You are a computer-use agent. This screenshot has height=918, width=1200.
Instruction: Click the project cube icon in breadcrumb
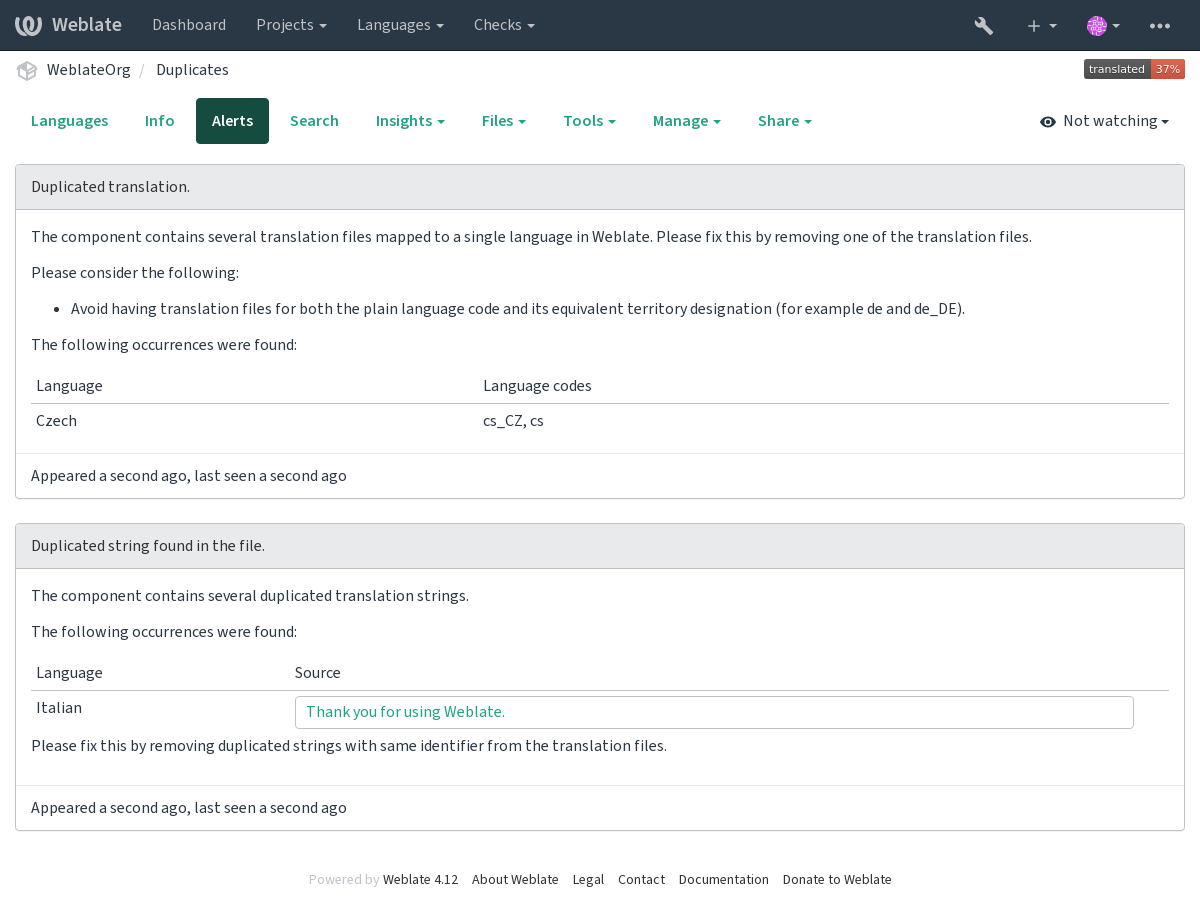(x=27, y=70)
